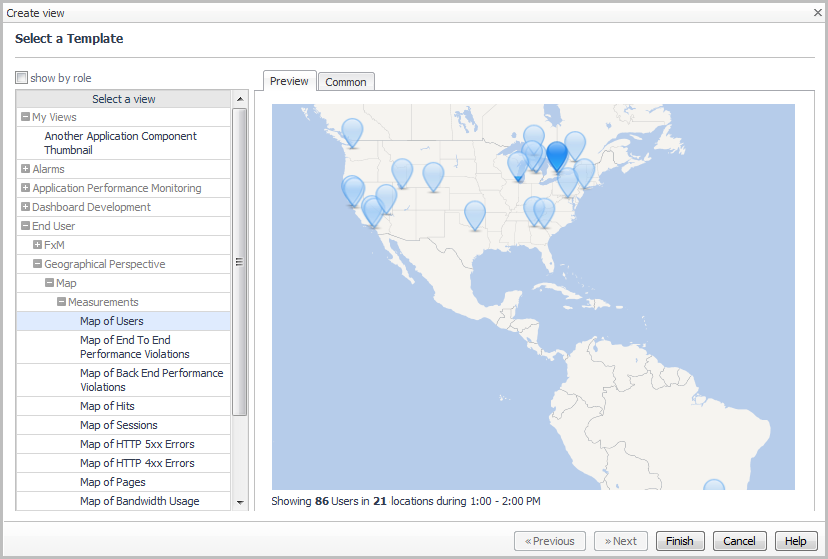Choose Map of Back End Performance Violations
Viewport: 828px width, 559px height.
[124, 380]
